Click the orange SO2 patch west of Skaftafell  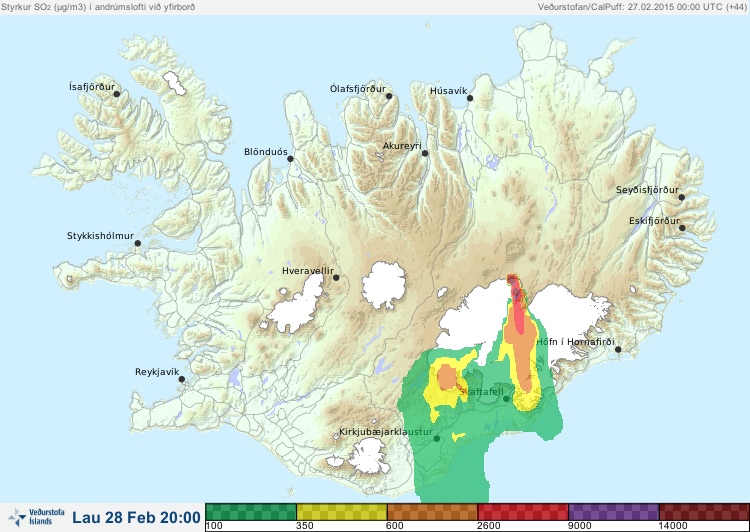click(448, 377)
